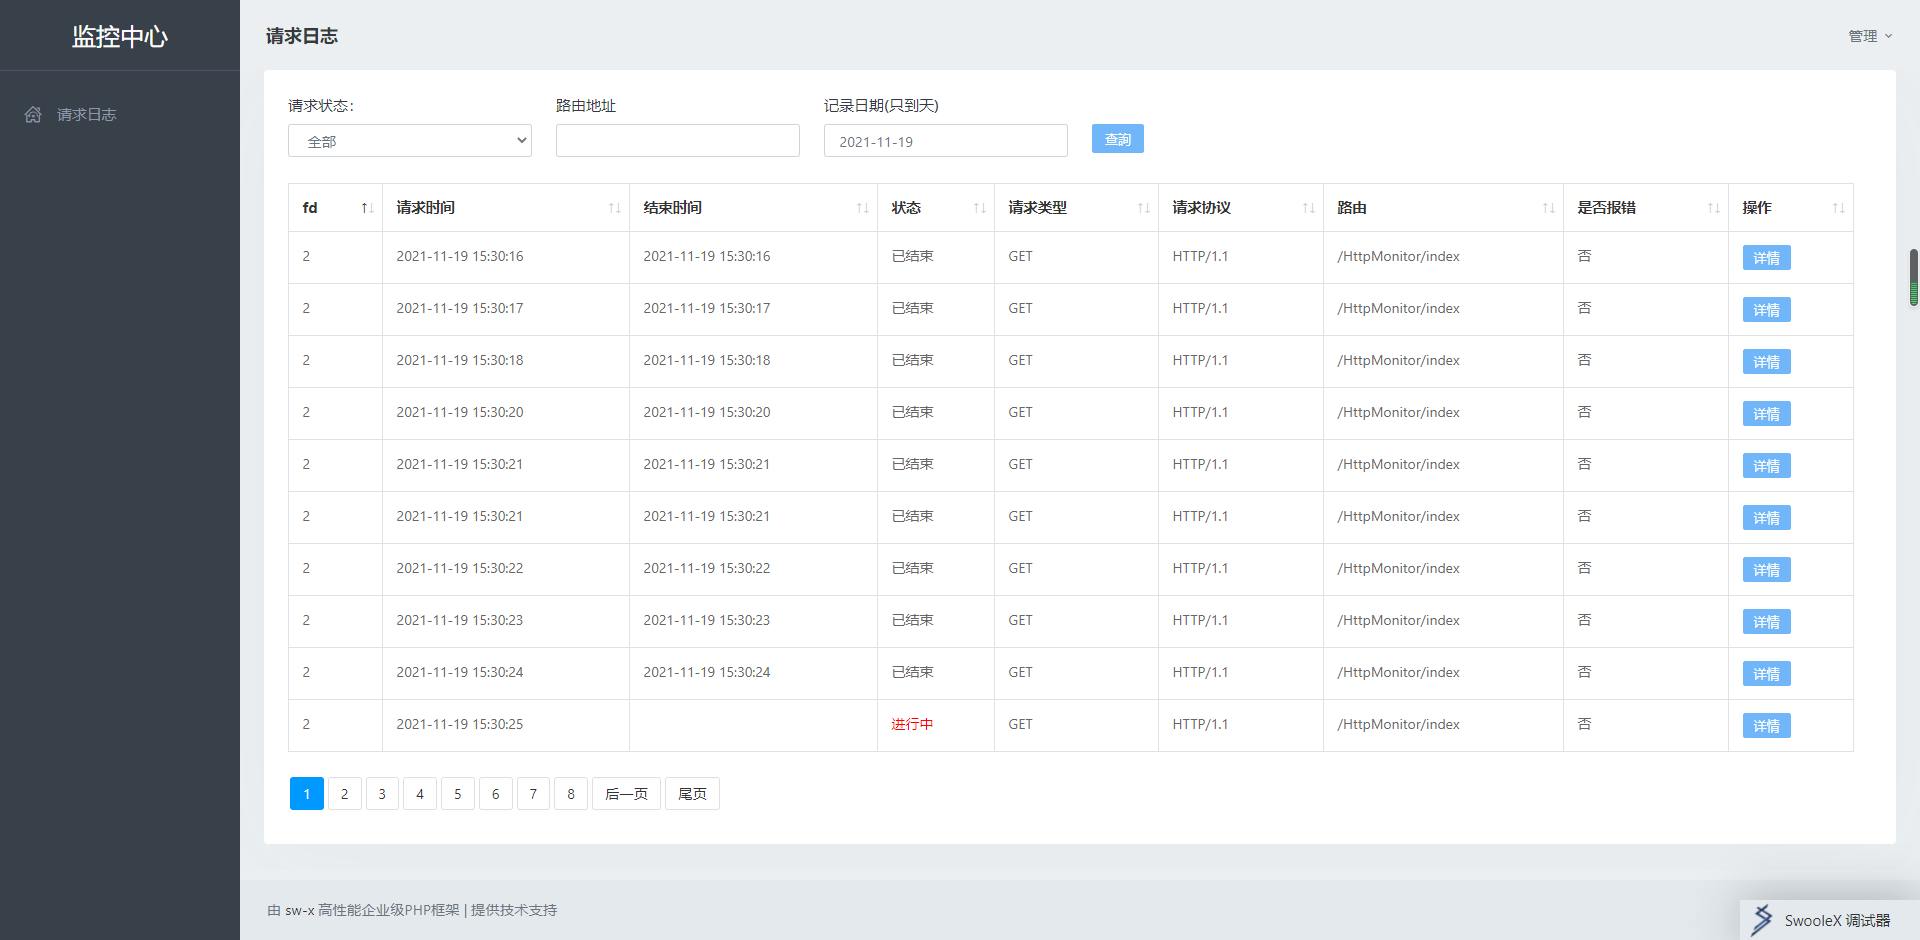Viewport: 1920px width, 940px height.
Task: Focus the 路由地址 input field
Action: pyautogui.click(x=677, y=141)
